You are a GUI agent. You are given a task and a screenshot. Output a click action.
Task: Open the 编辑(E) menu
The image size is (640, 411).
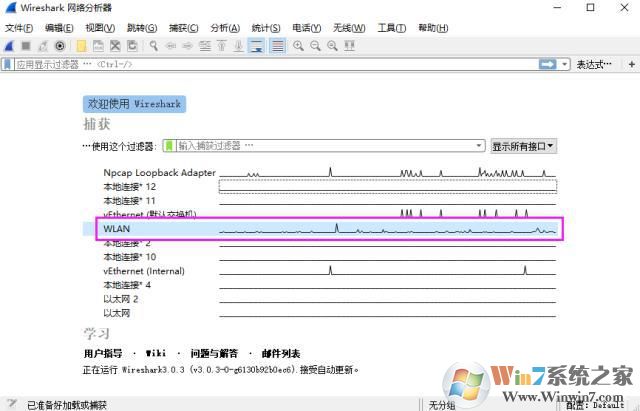click(x=59, y=28)
